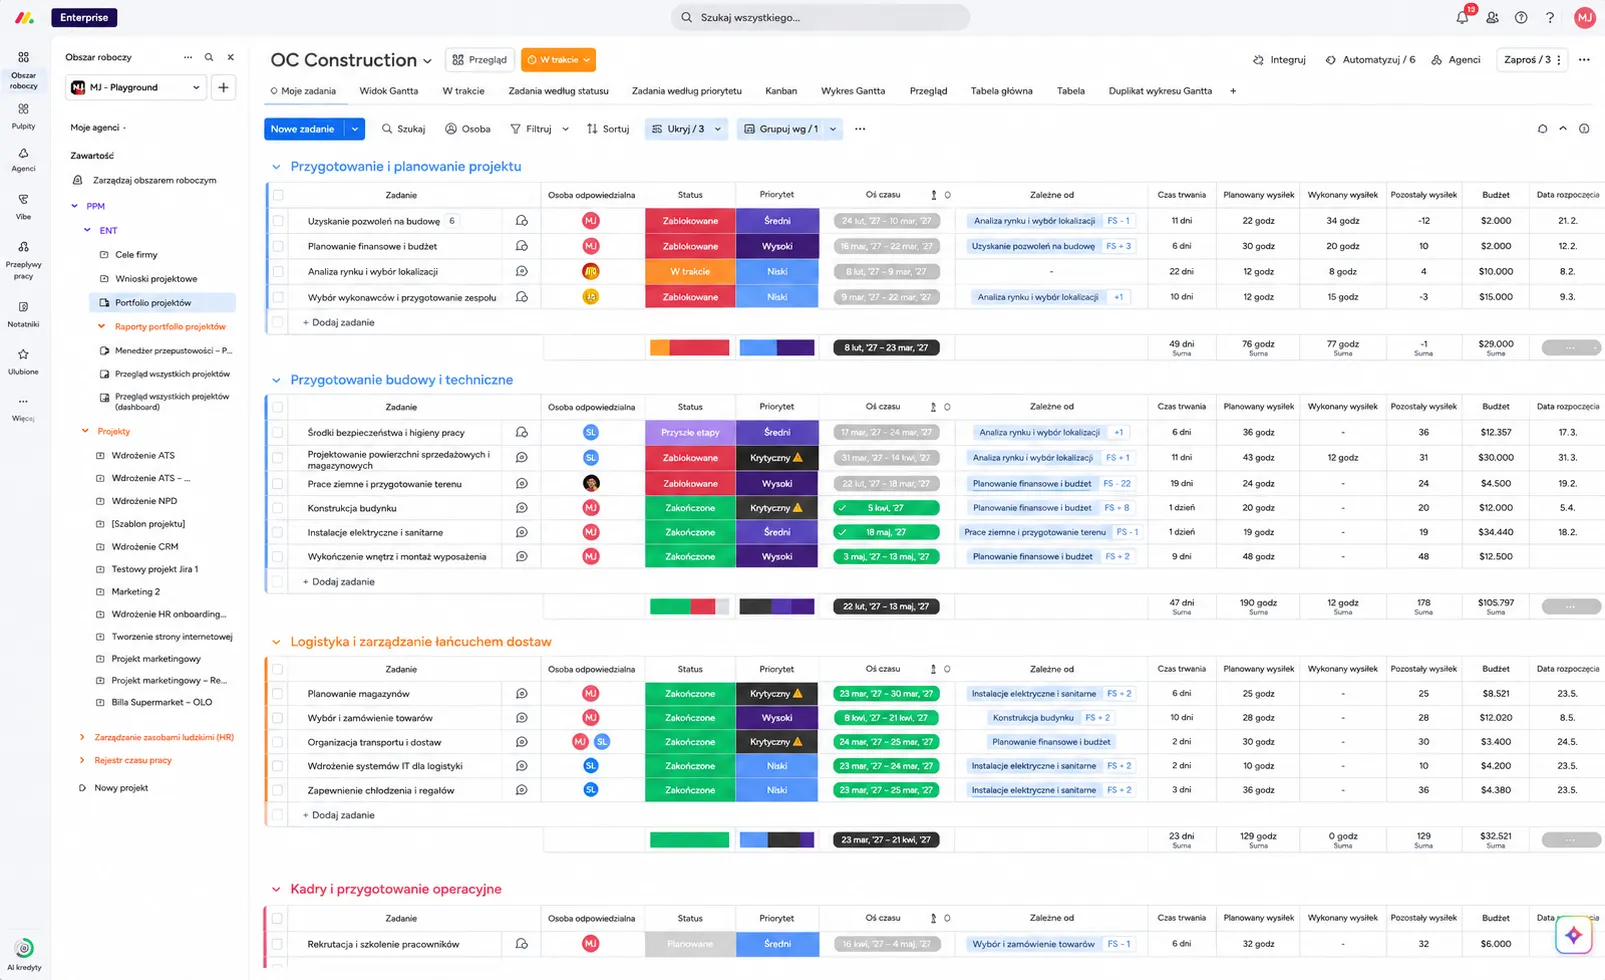Open the Nowe zadanie dropdown arrow
Image resolution: width=1605 pixels, height=980 pixels.
coord(355,129)
